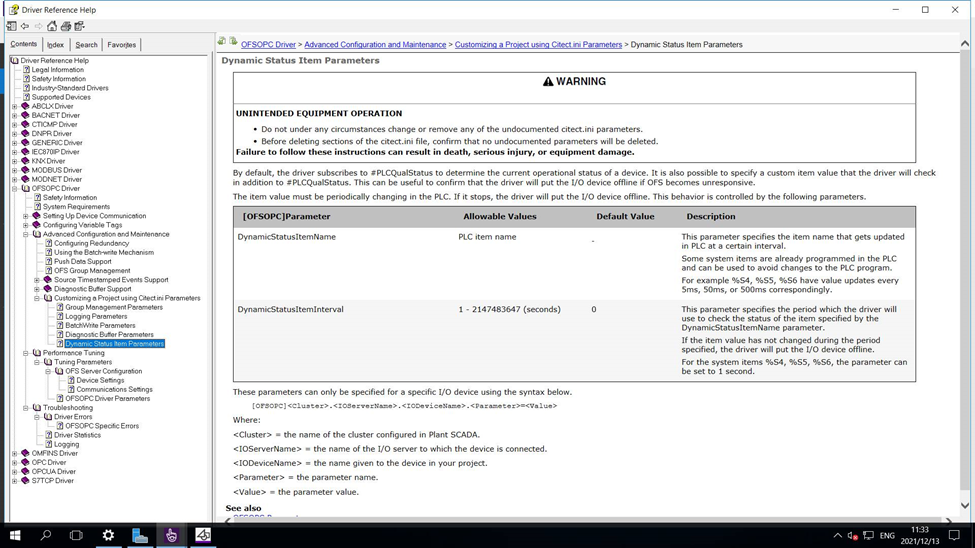Click content pane scroll down arrow
The width and height of the screenshot is (975, 548).
tap(964, 506)
